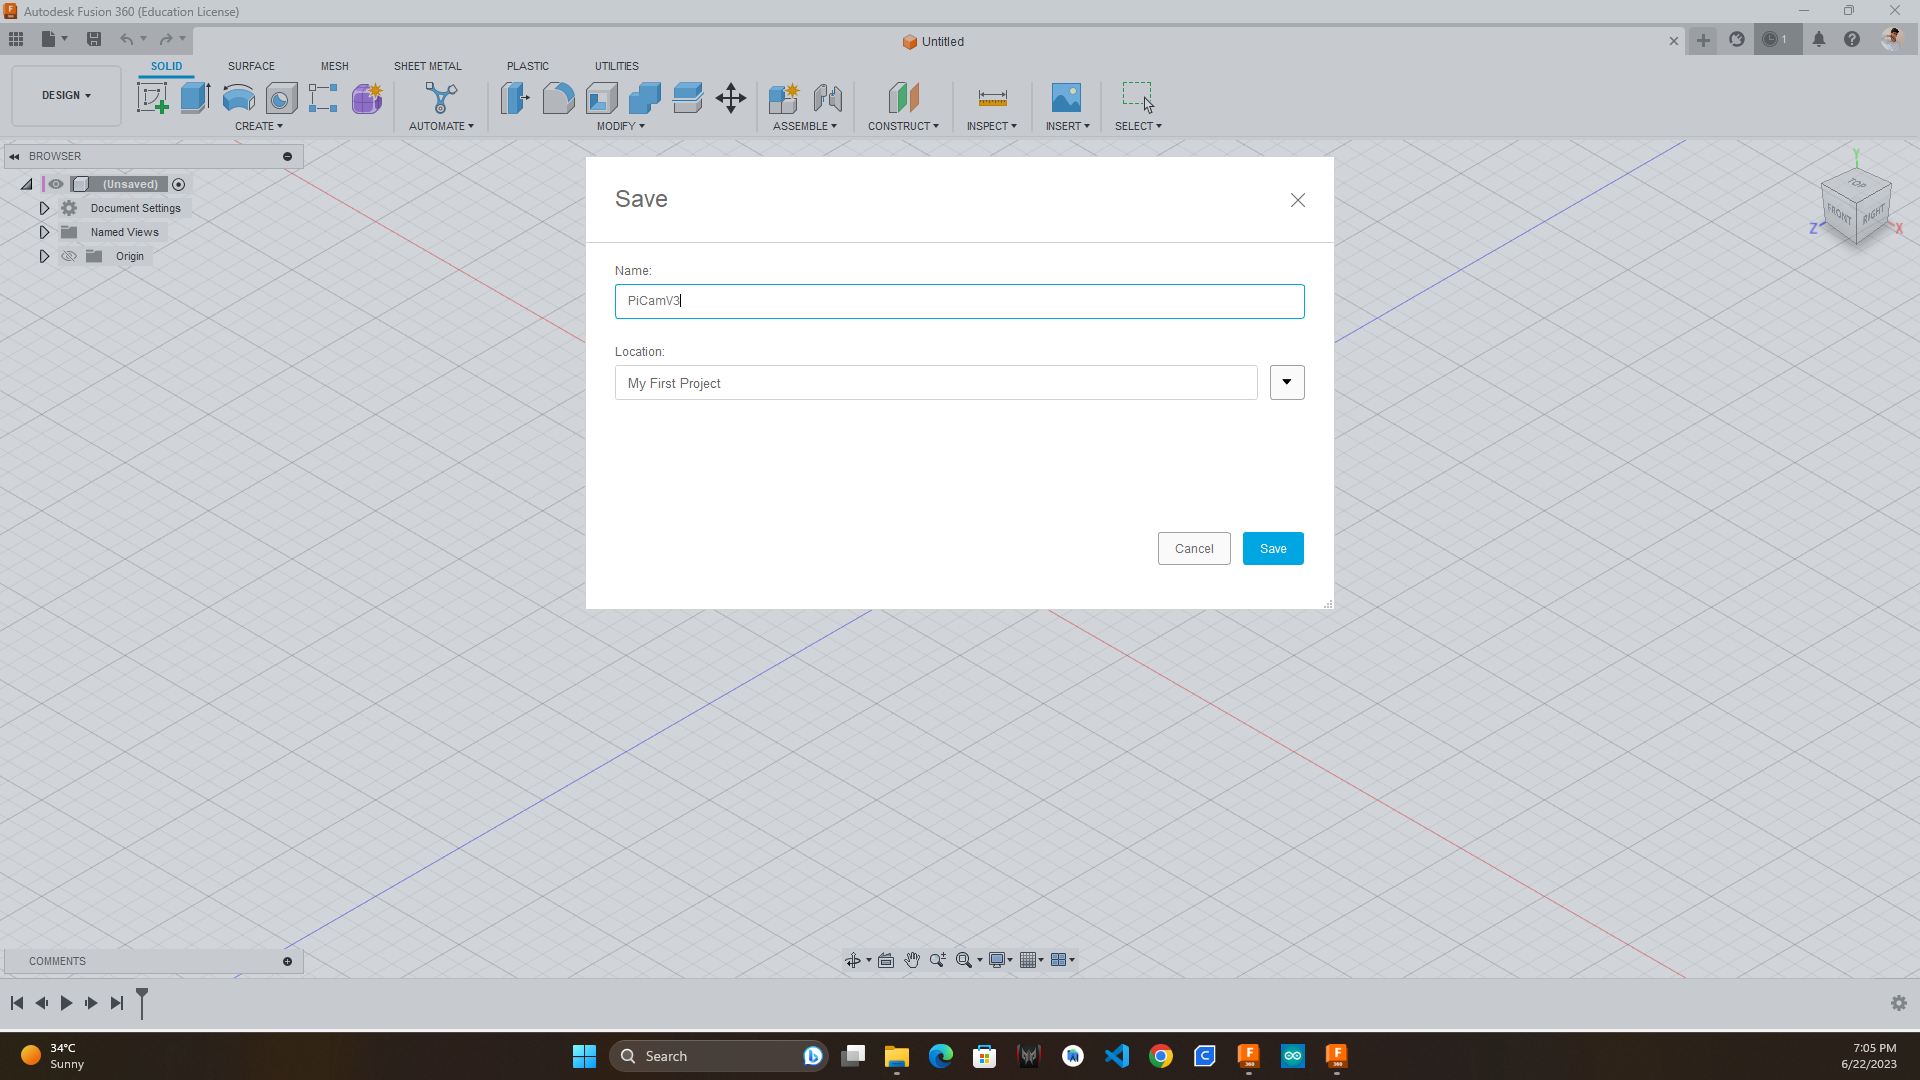Show the hidden Origin folder
The image size is (1920, 1080).
click(x=69, y=256)
